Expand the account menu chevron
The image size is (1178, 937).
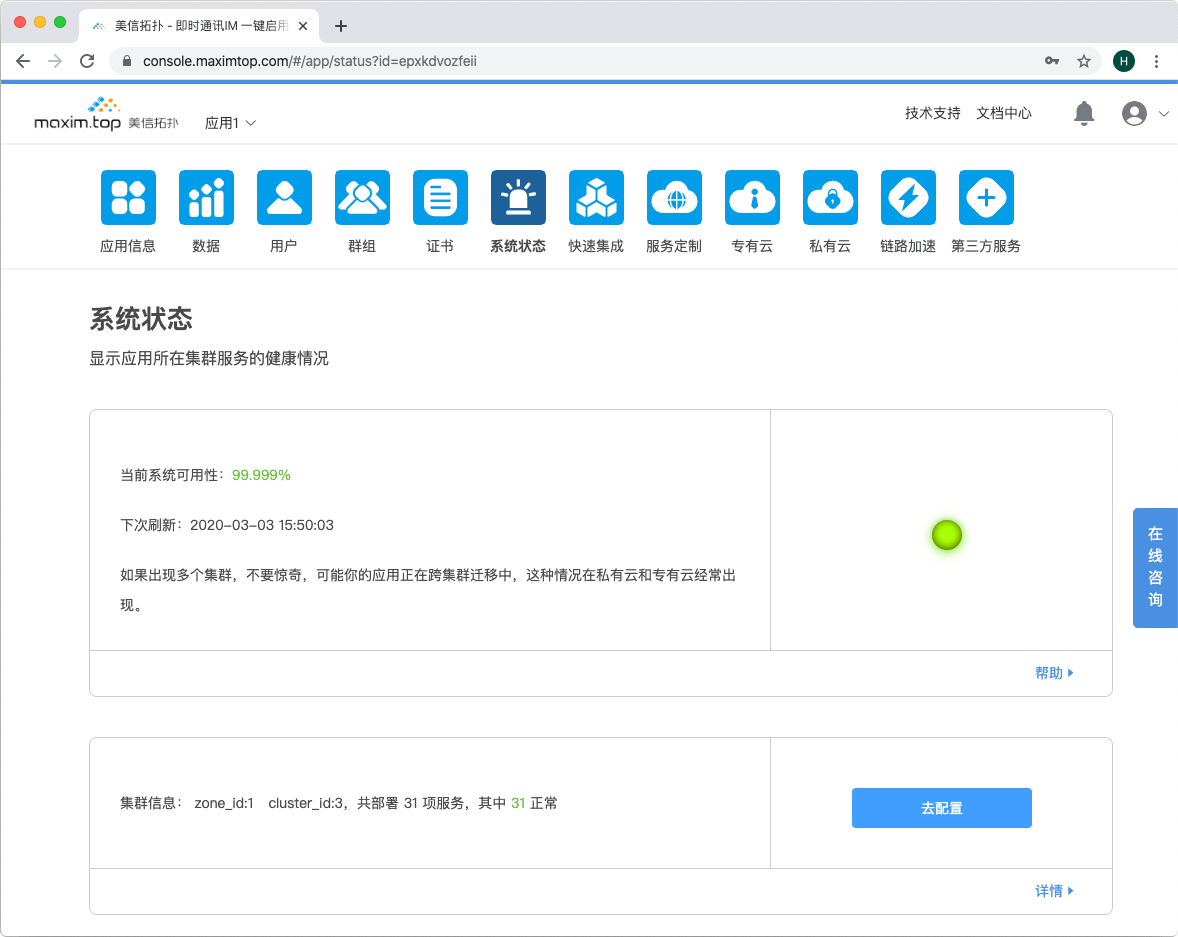[x=1164, y=114]
